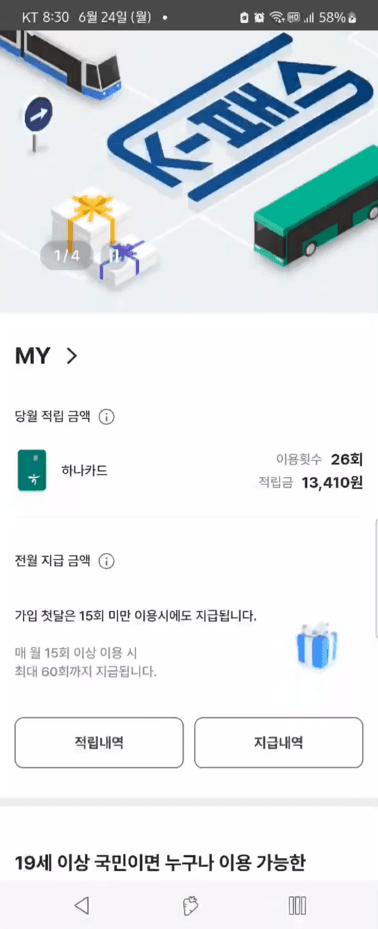Tap the K-패스 banner image
The height and width of the screenshot is (929, 378).
click(189, 171)
